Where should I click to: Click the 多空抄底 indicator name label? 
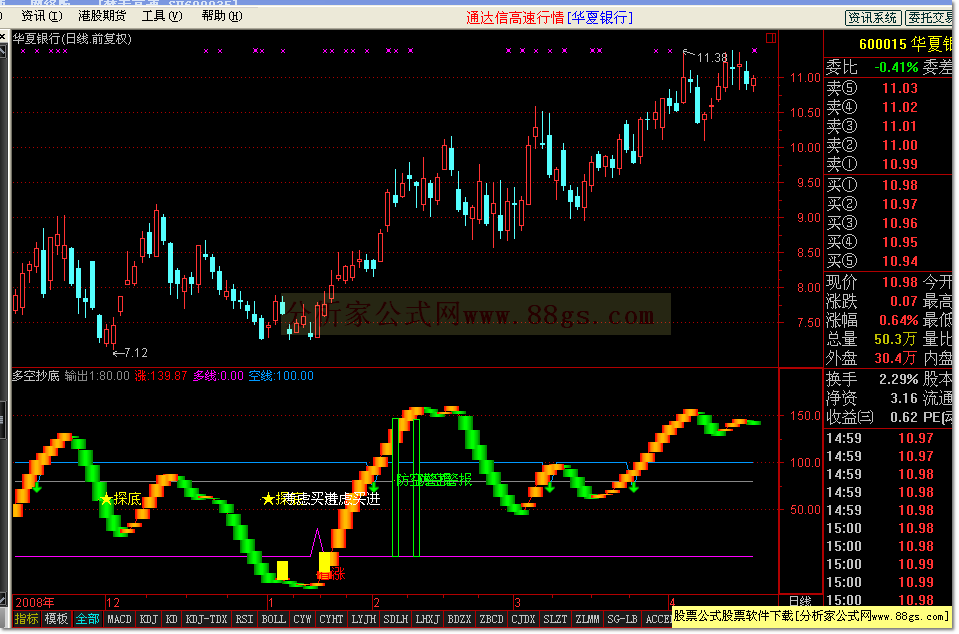coord(36,376)
